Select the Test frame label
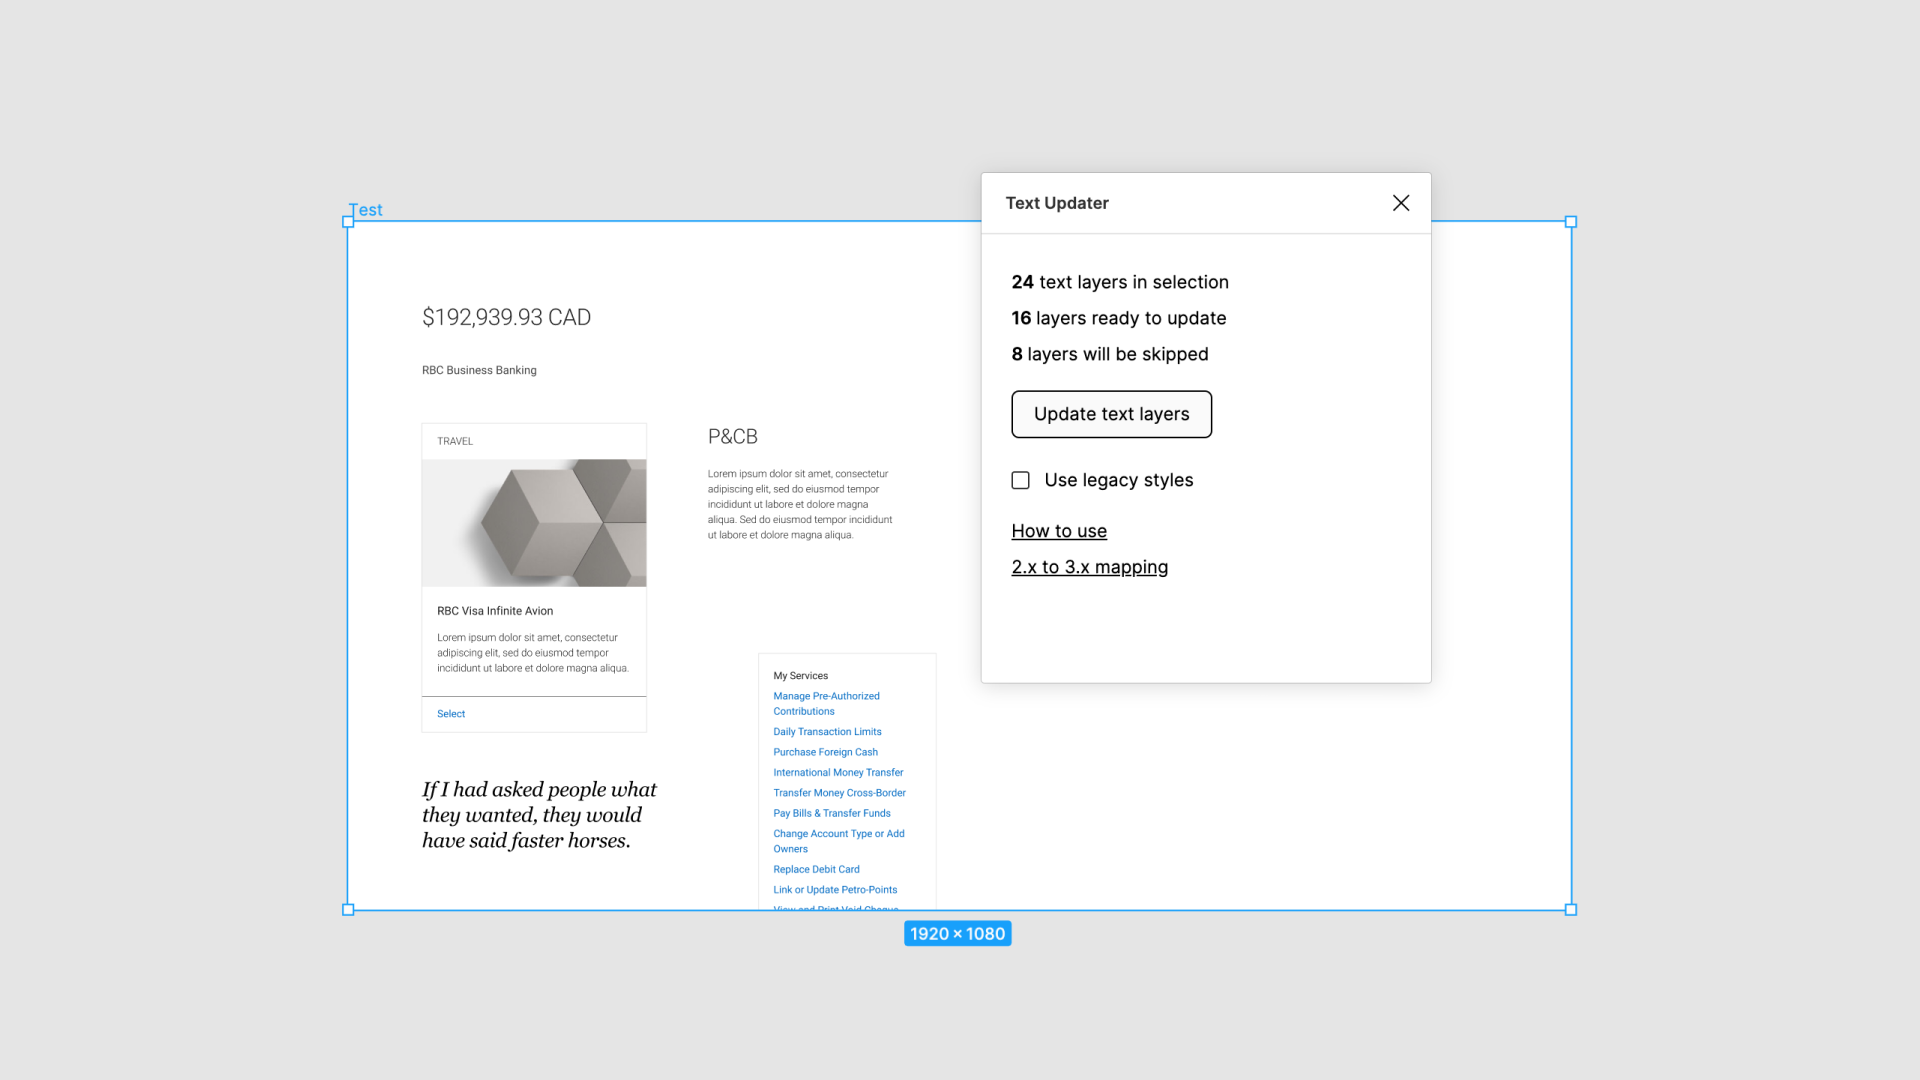Screen dimensions: 1920x1080 [x=366, y=210]
